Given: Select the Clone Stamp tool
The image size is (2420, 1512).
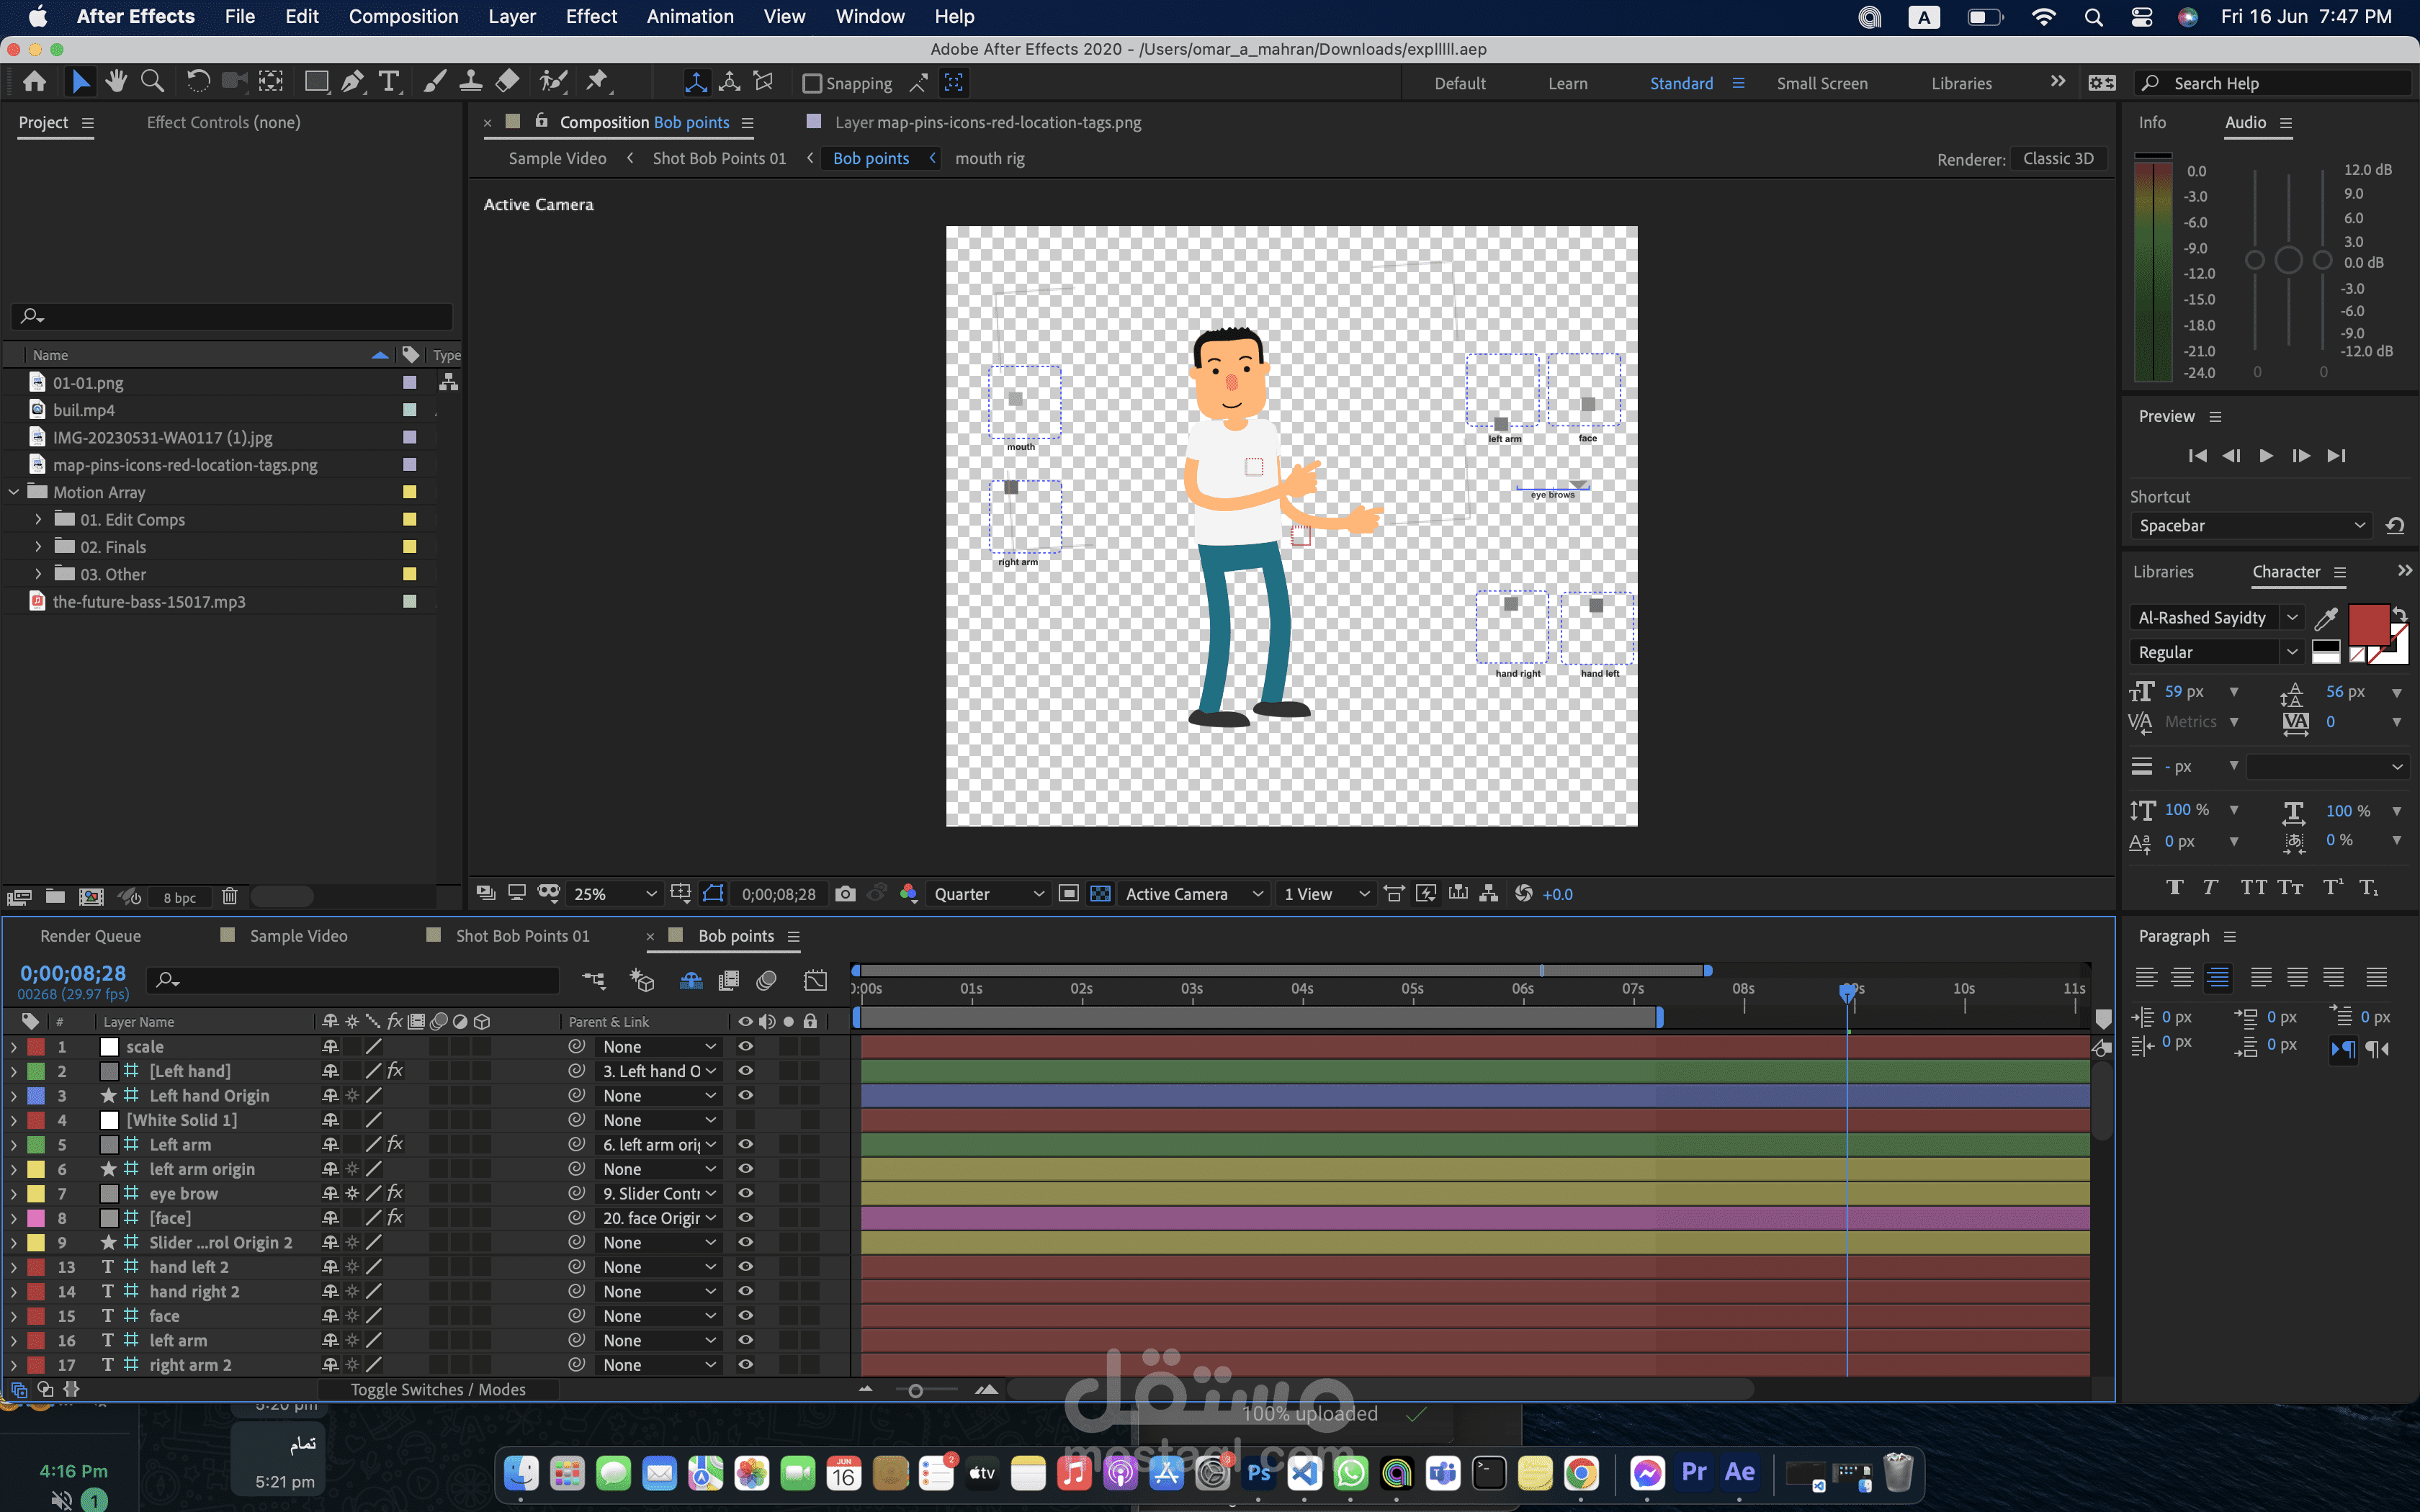Looking at the screenshot, I should coord(470,82).
